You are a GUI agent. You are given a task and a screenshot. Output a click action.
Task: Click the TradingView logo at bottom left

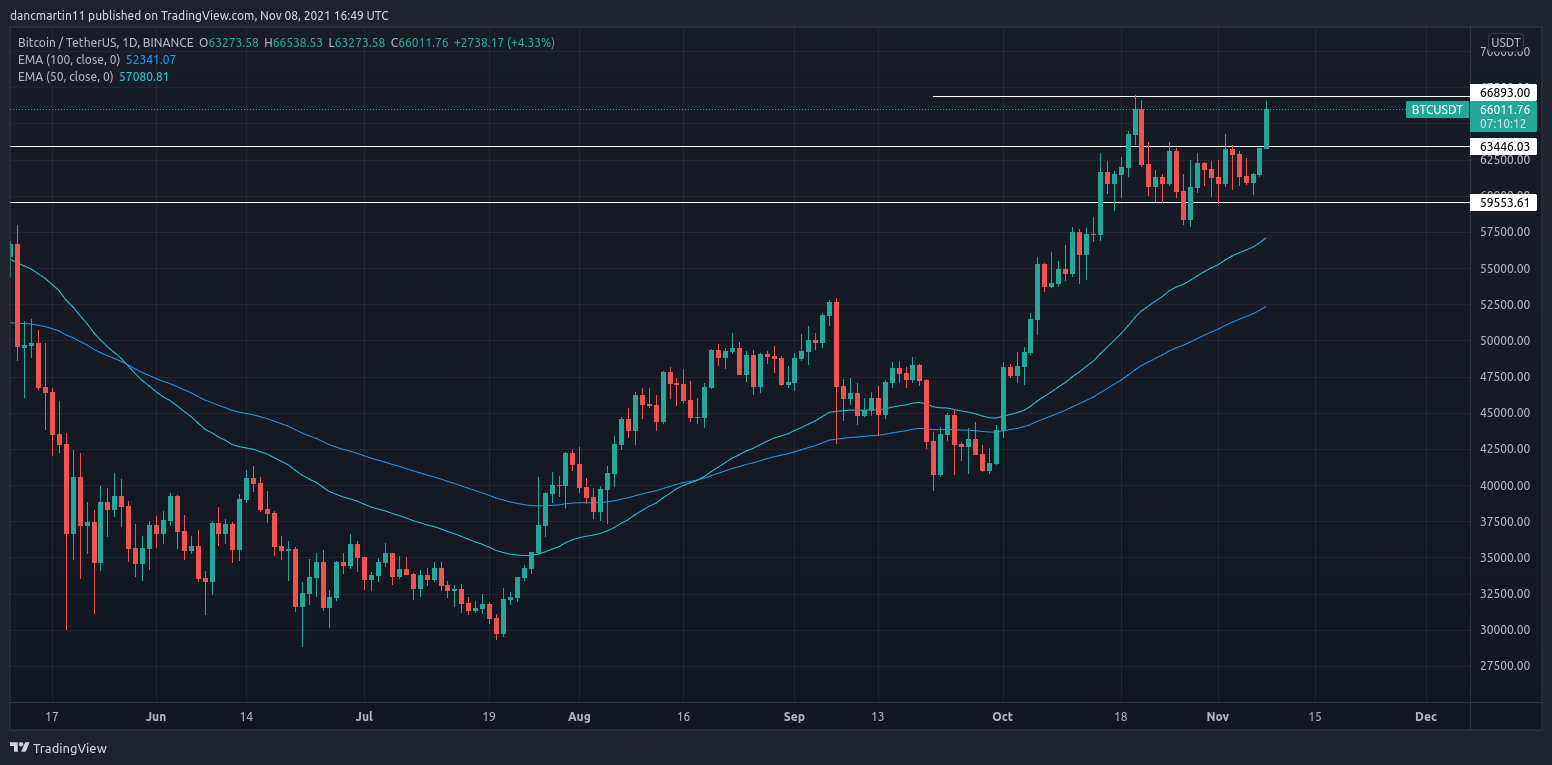click(x=58, y=748)
